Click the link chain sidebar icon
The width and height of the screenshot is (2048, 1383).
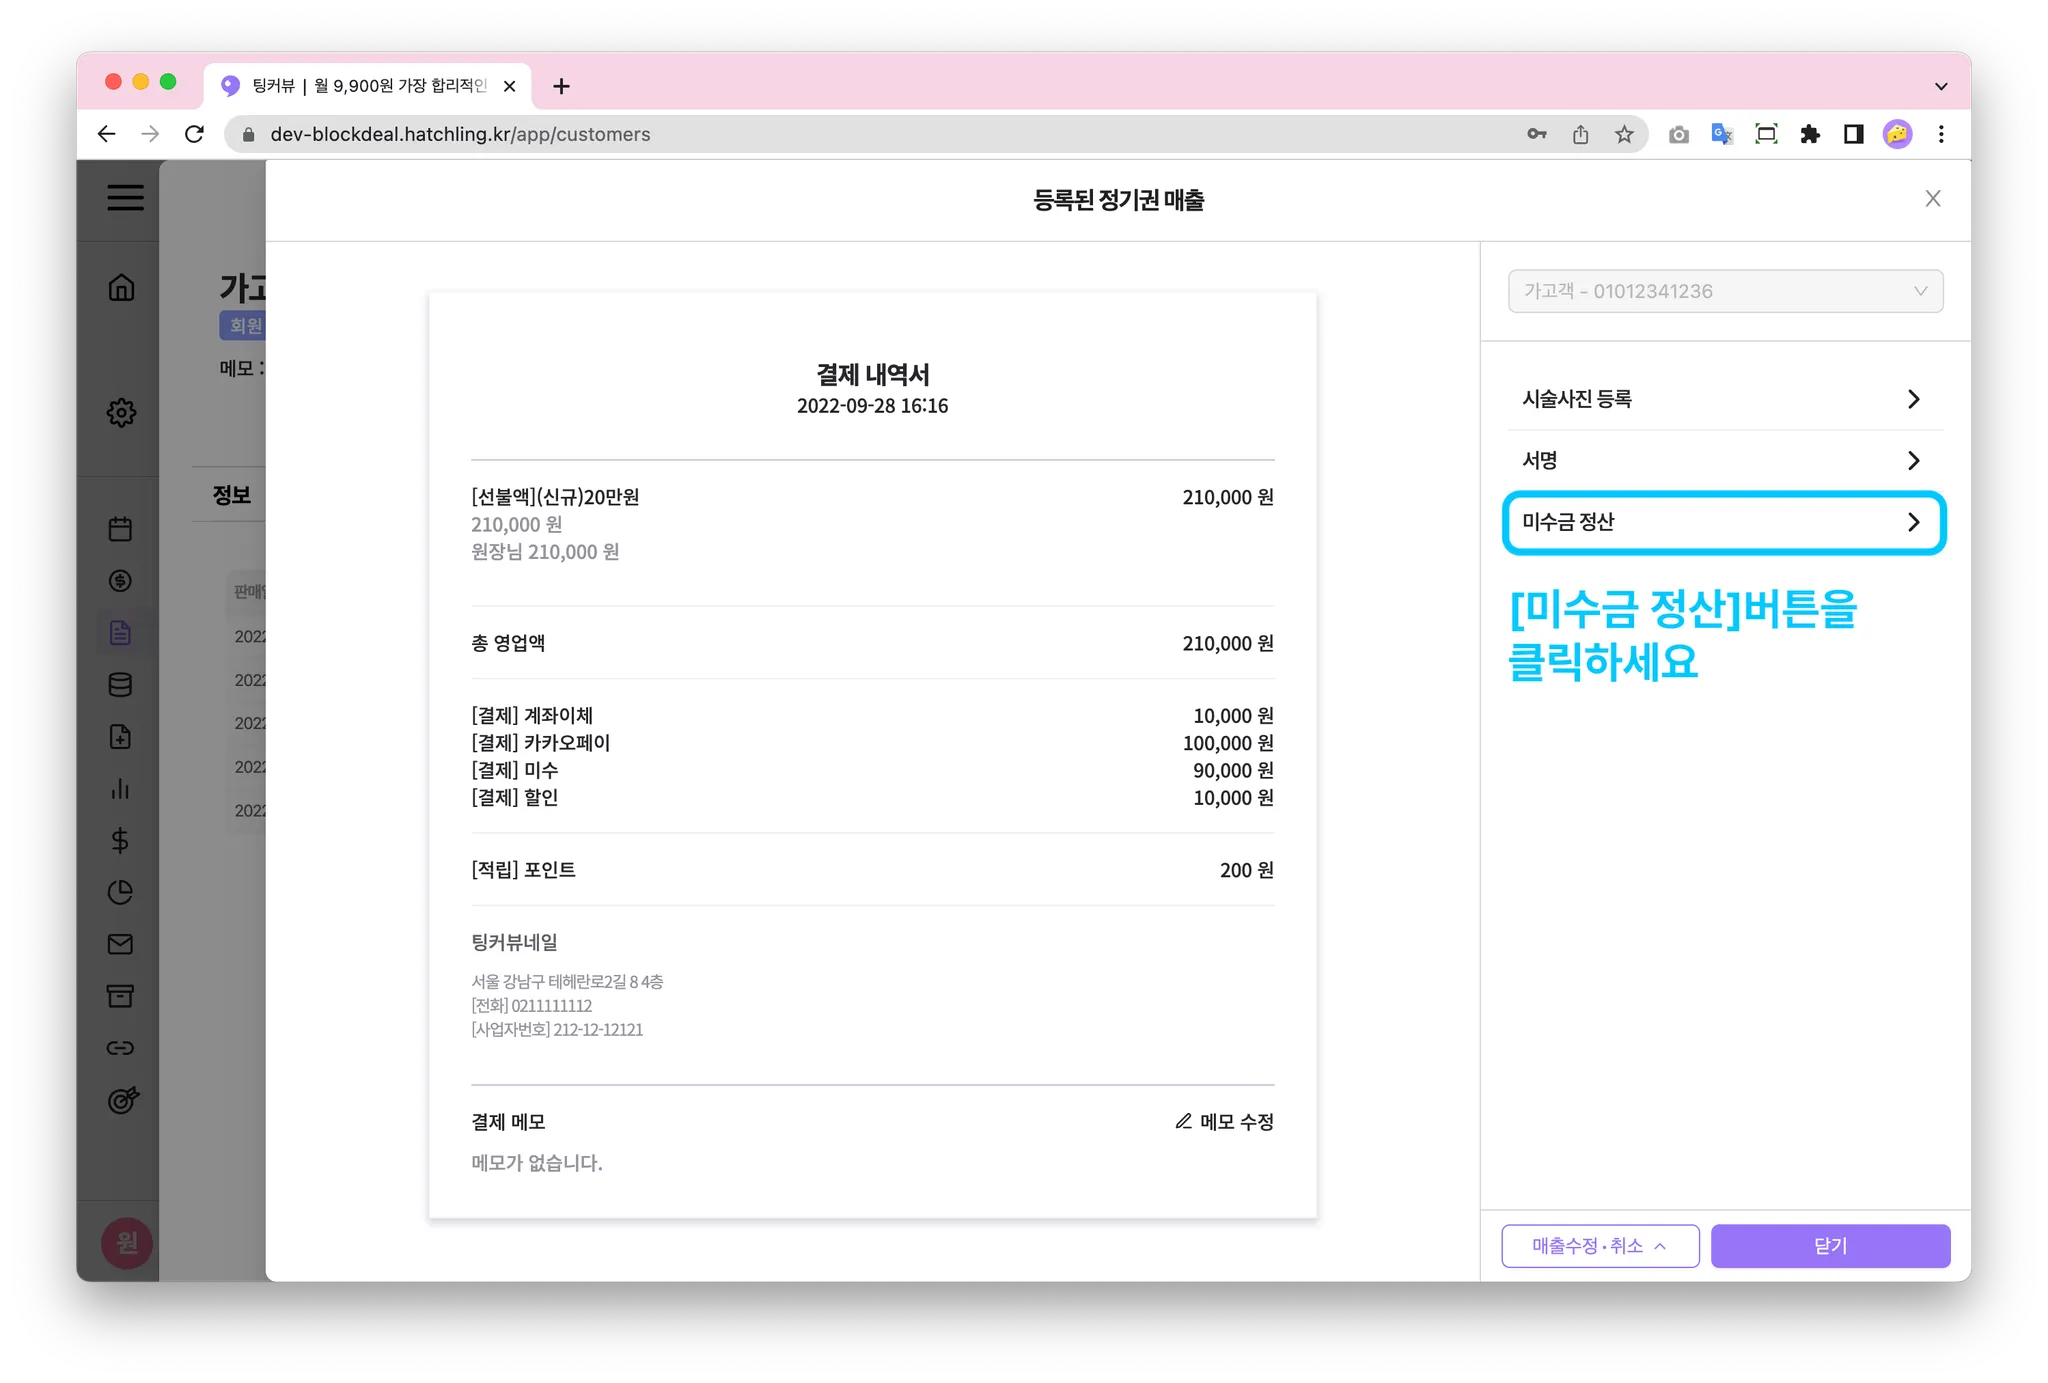pos(120,1048)
